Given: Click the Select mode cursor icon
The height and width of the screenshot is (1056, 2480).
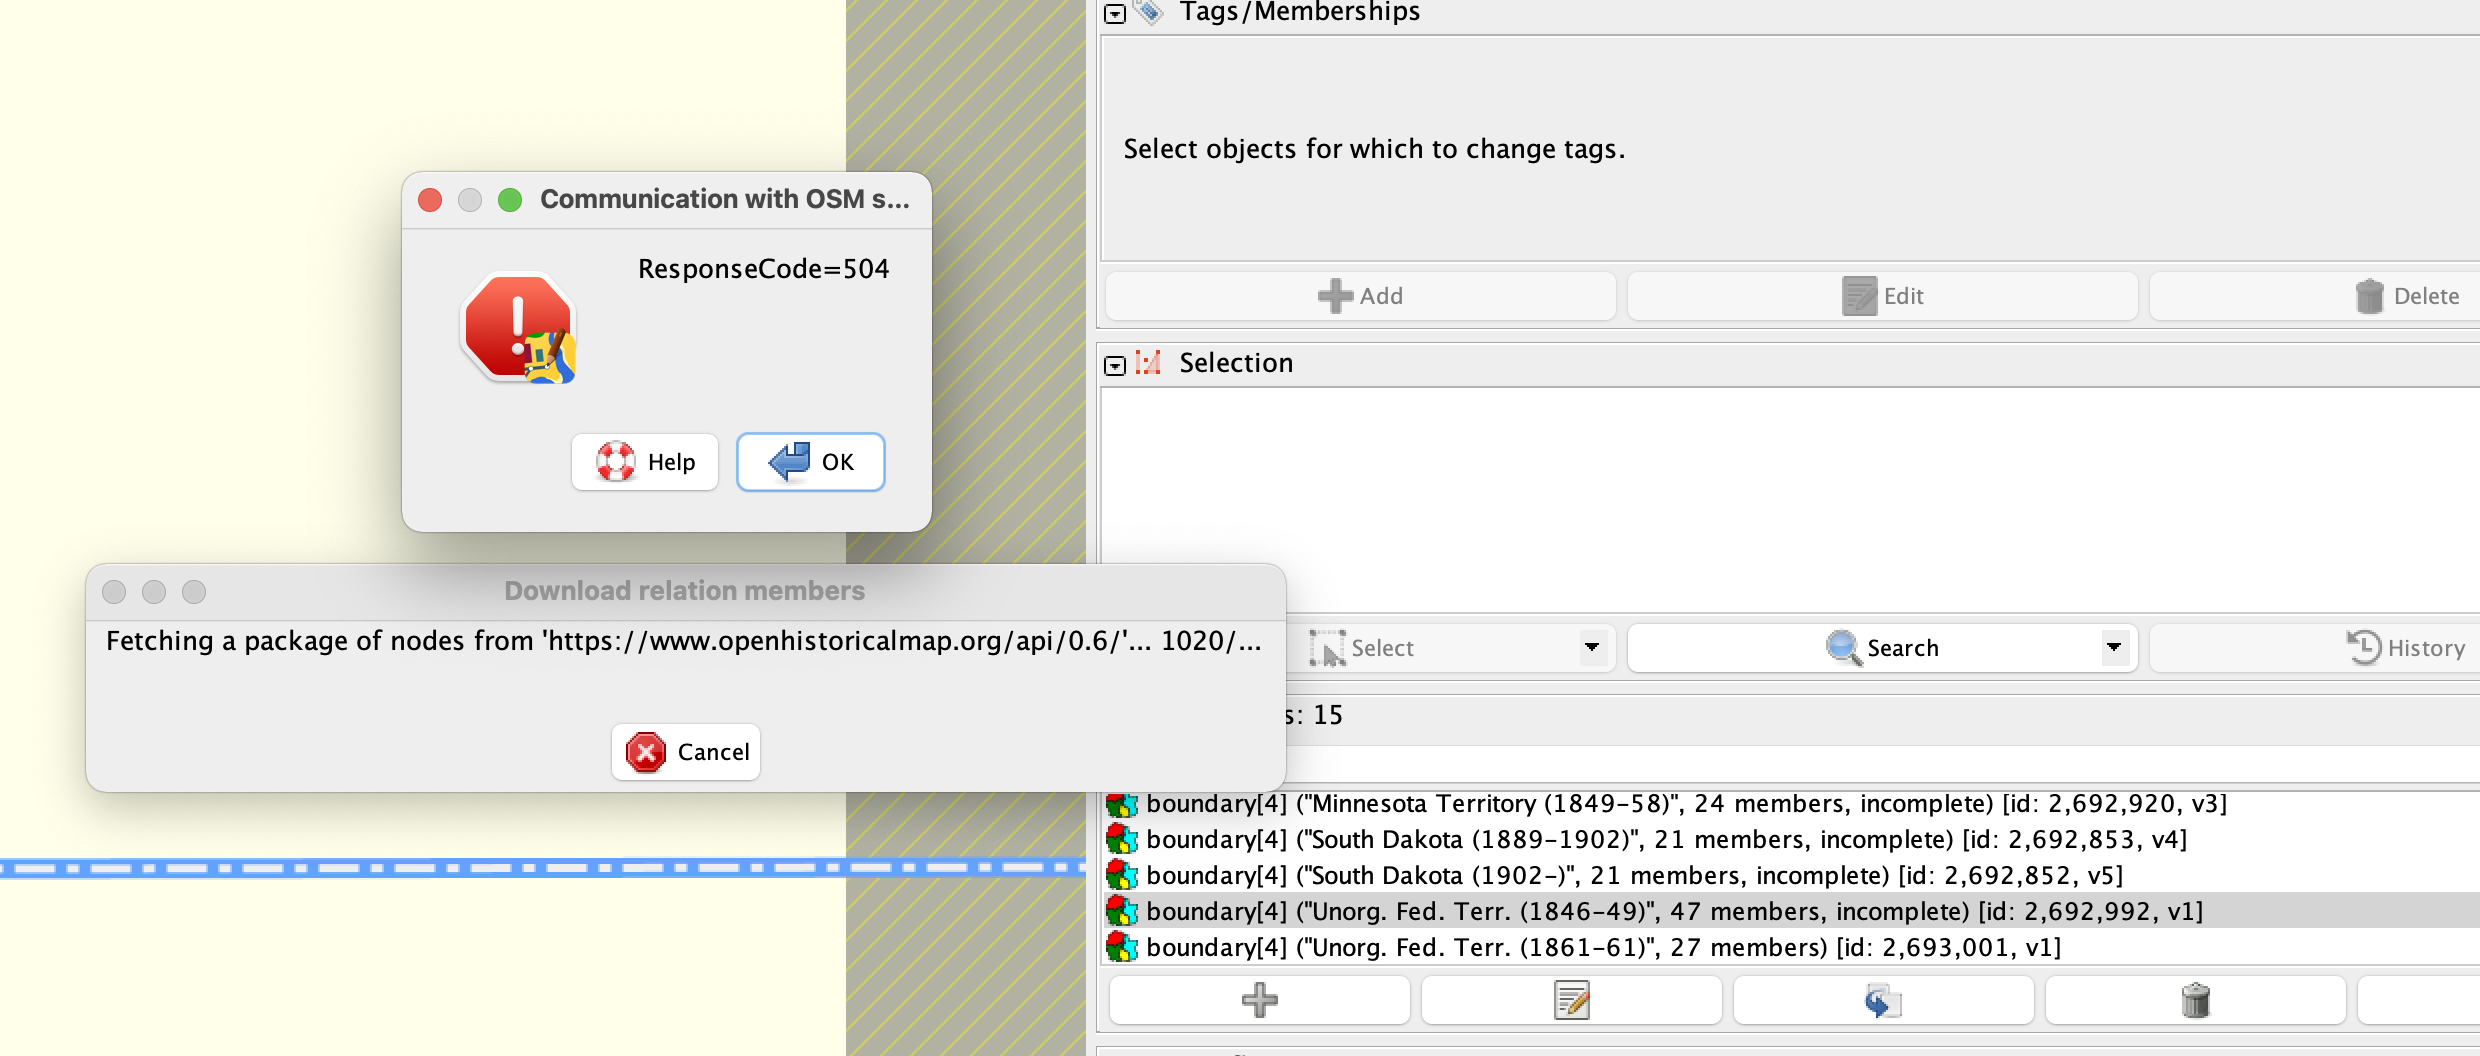Looking at the screenshot, I should pyautogui.click(x=1330, y=648).
